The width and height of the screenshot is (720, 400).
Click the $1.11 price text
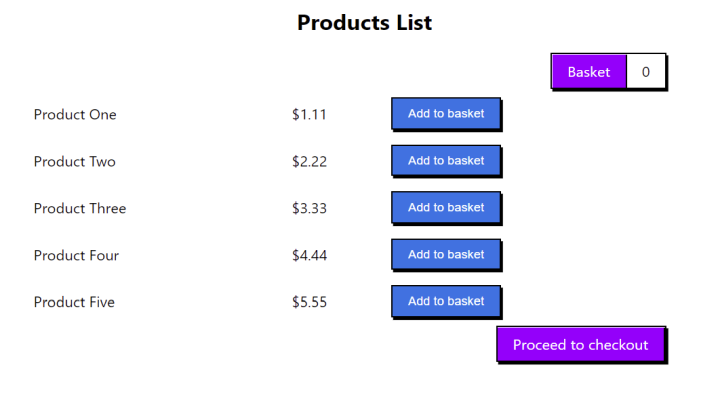click(309, 115)
